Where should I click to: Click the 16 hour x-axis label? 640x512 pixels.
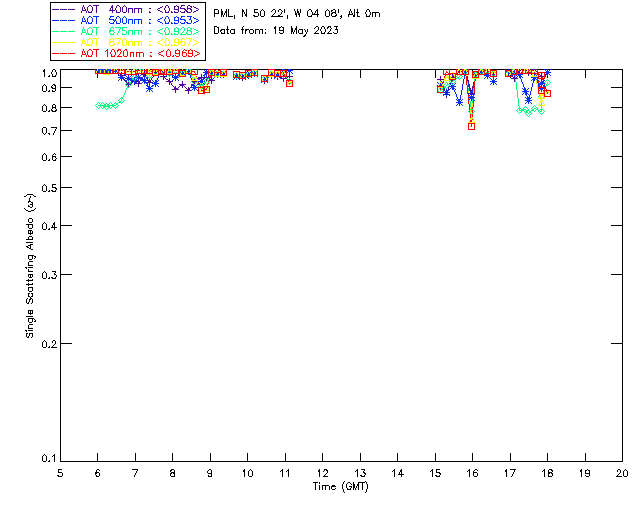coord(473,473)
